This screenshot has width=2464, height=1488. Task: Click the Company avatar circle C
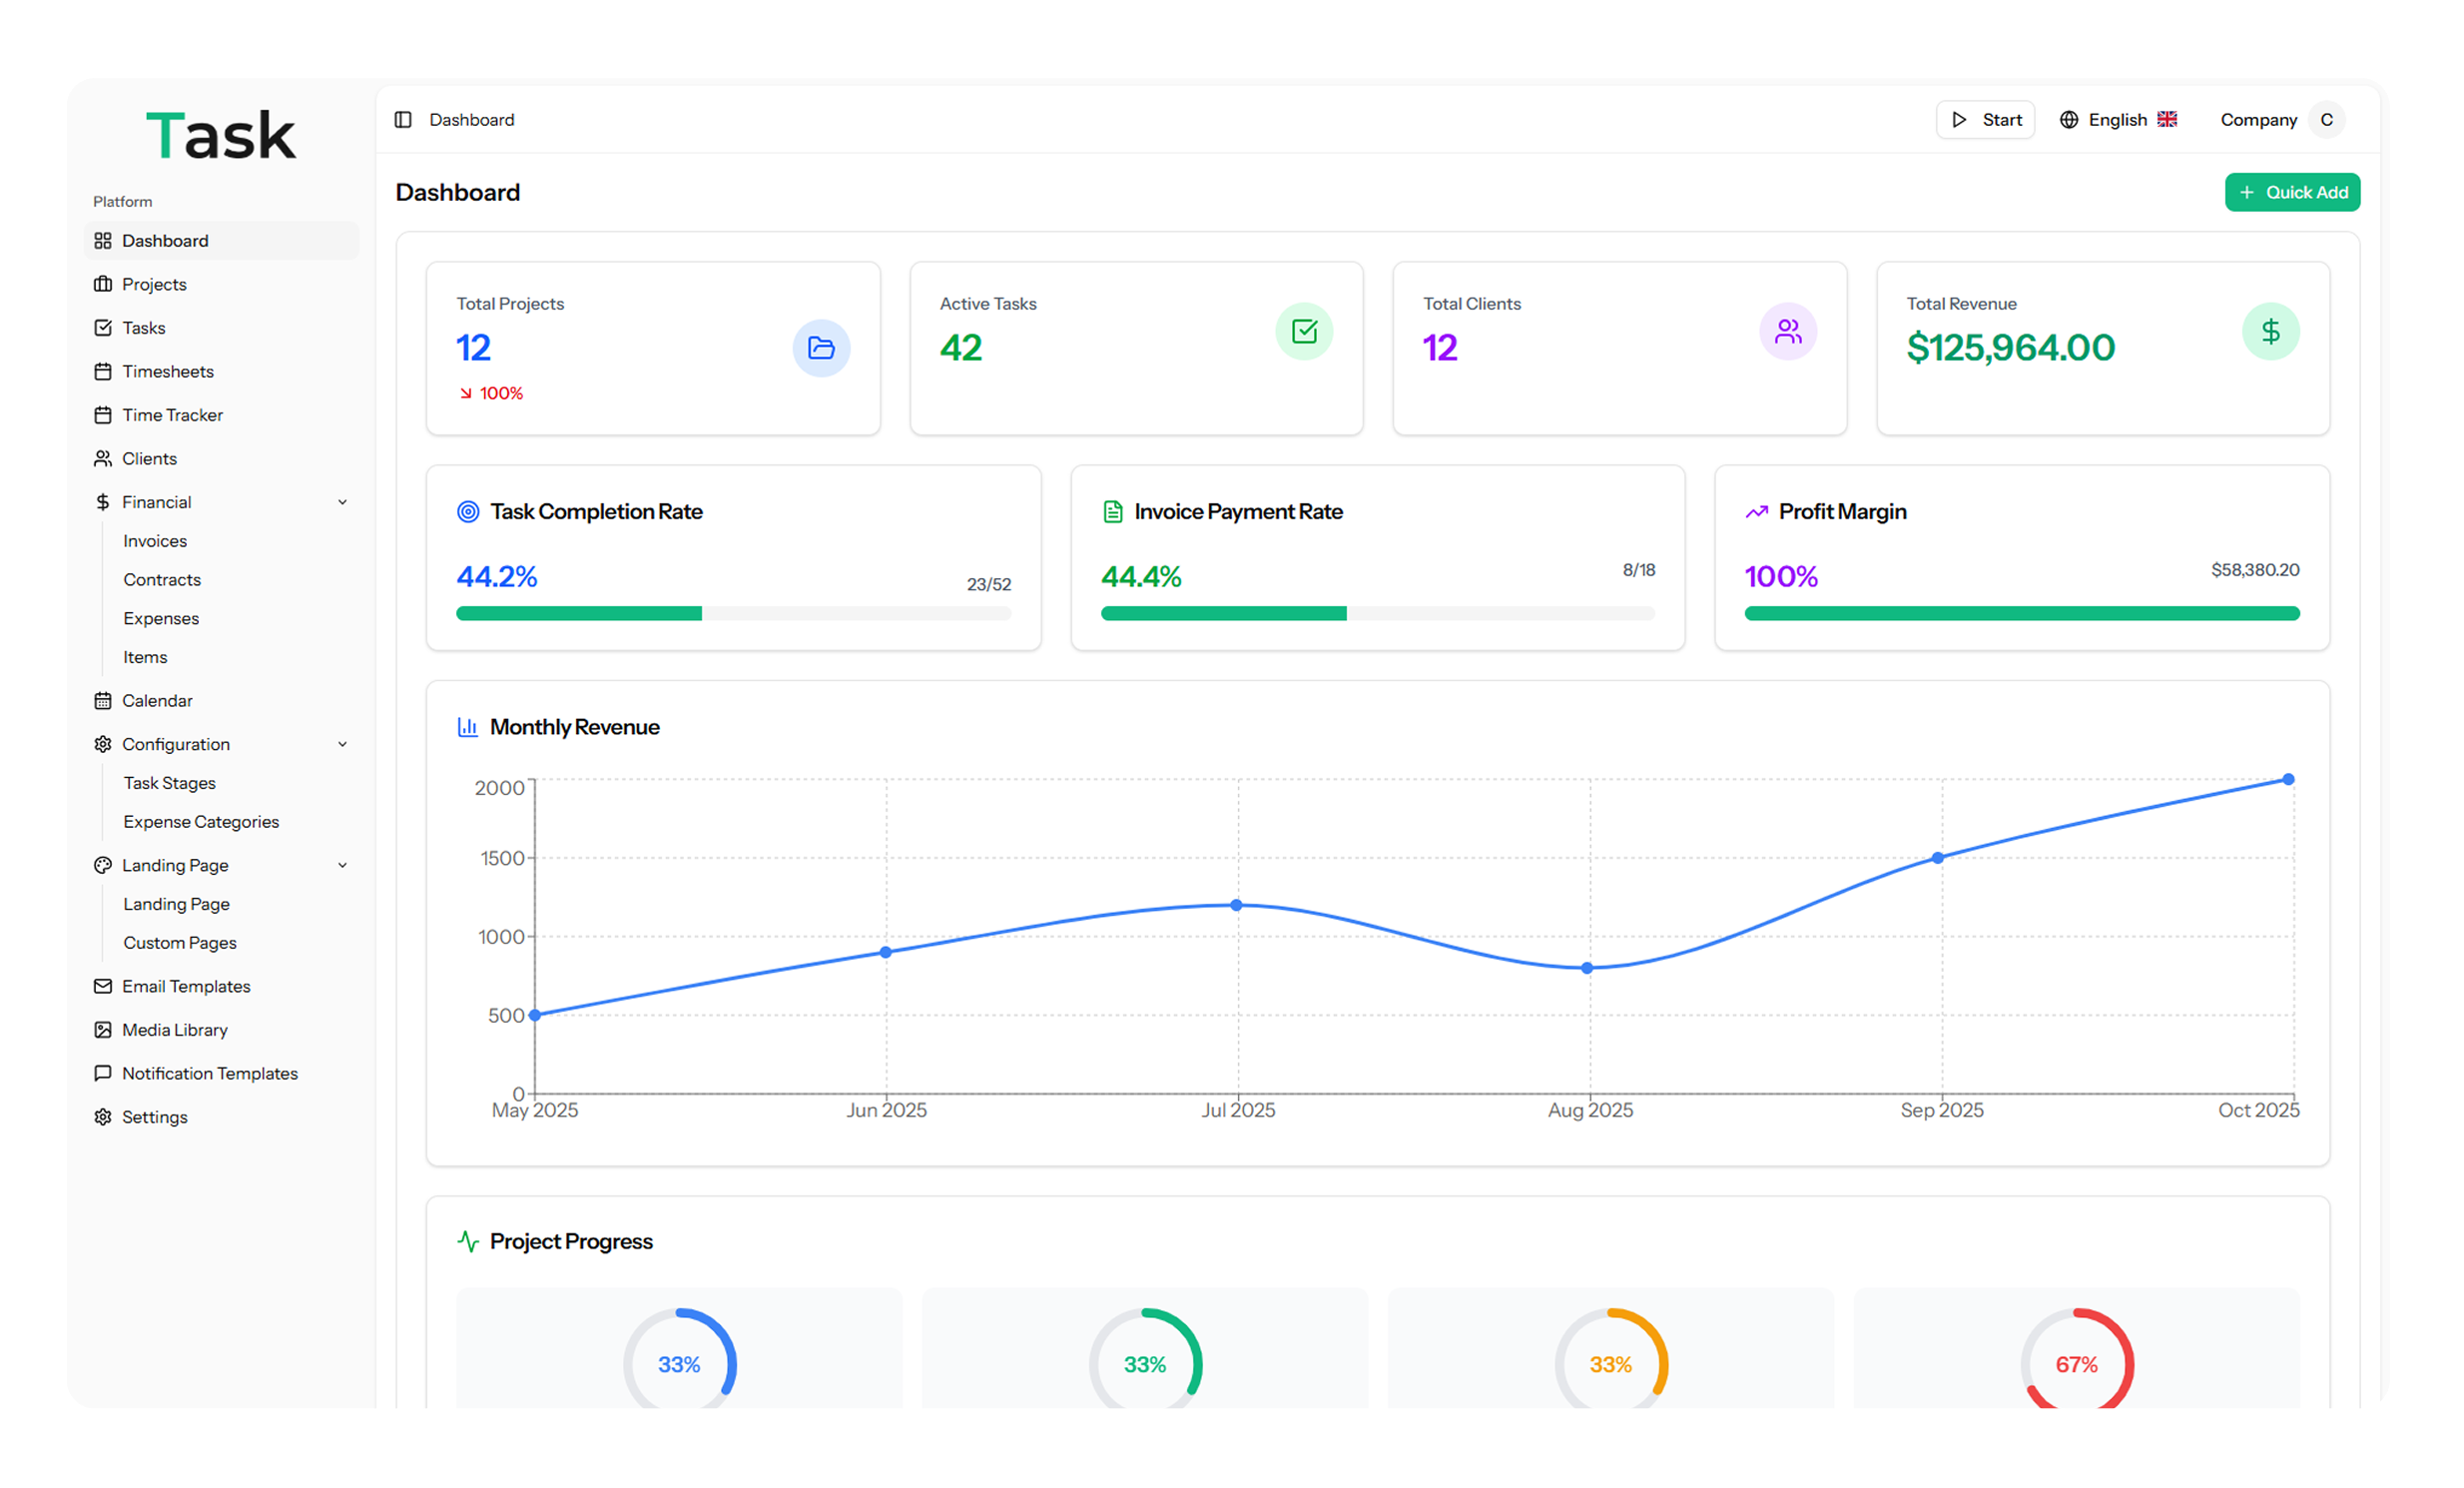tap(2327, 120)
